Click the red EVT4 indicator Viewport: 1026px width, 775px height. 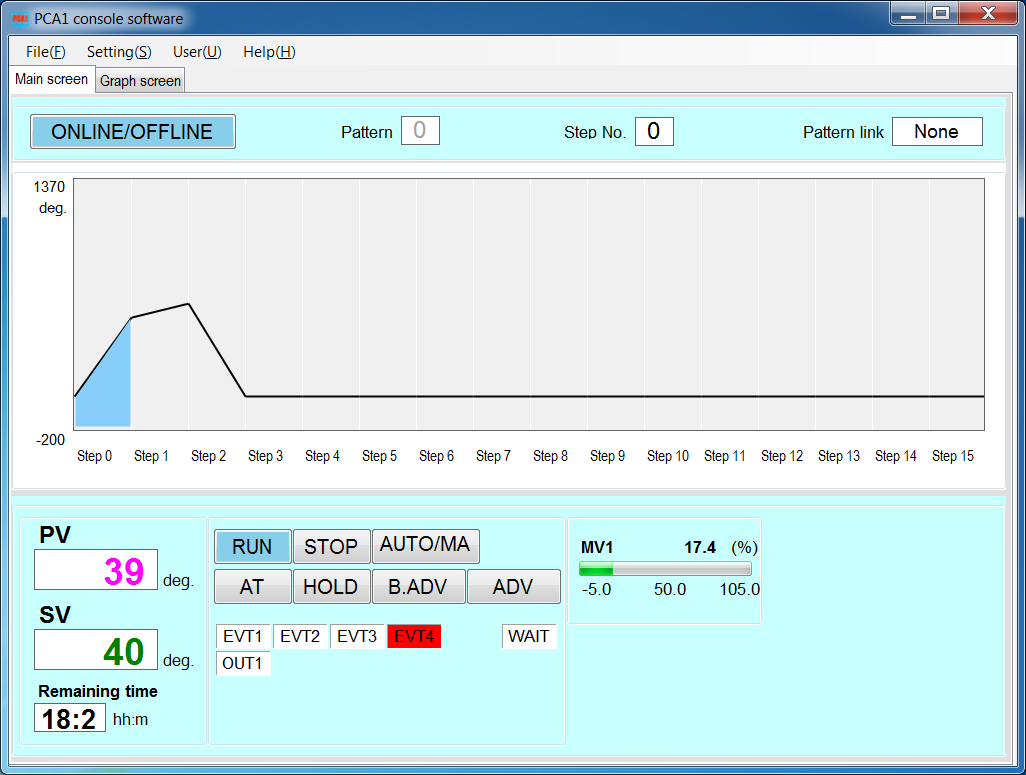point(414,636)
